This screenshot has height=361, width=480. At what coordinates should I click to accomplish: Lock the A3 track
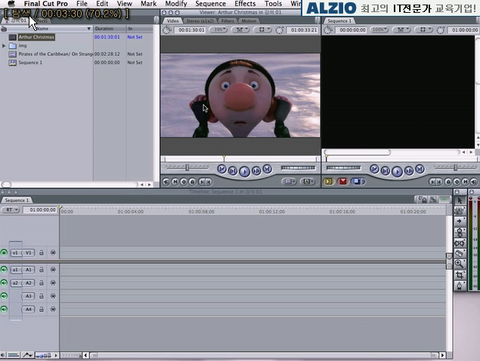41,296
